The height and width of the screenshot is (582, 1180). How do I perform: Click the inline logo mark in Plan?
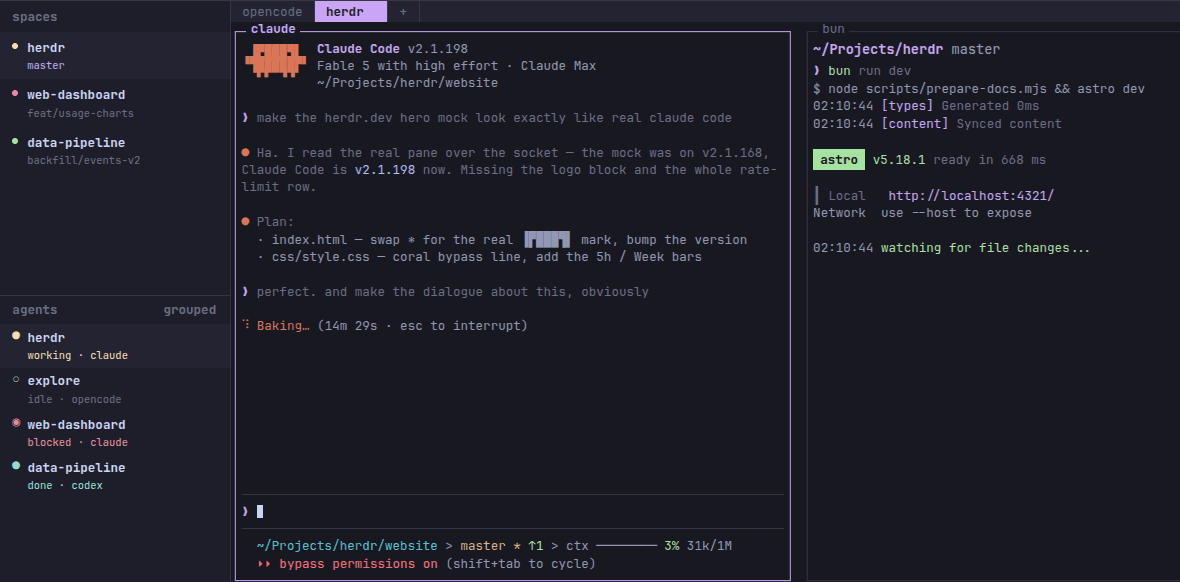point(547,240)
